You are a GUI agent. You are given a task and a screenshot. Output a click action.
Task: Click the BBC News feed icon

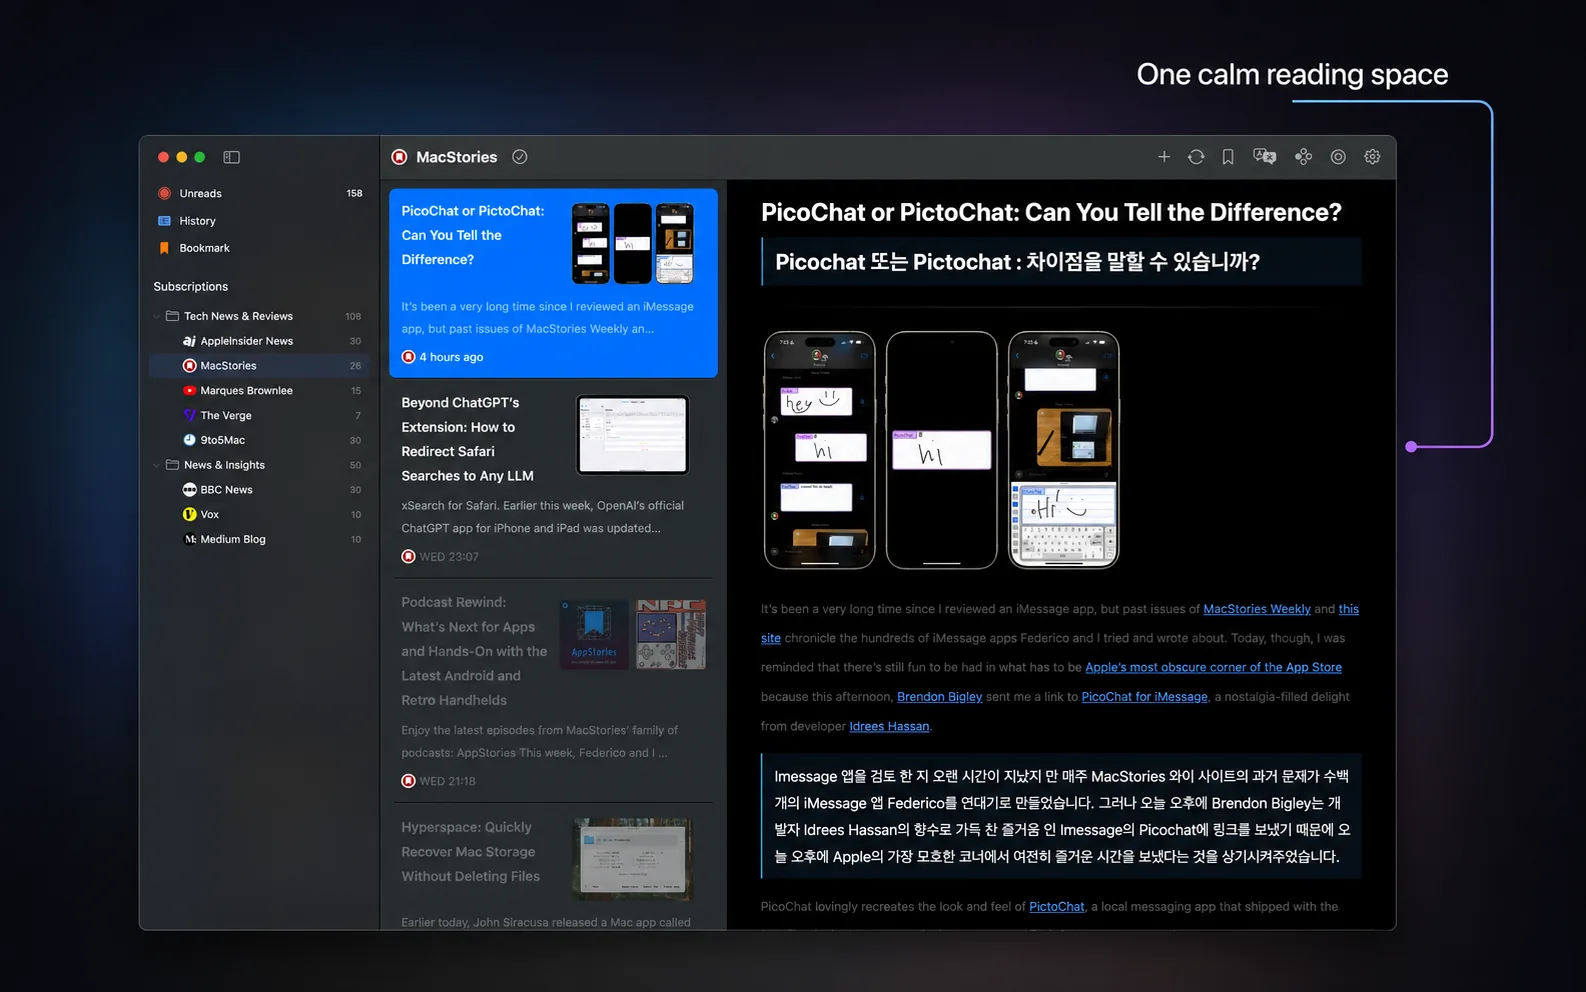[x=189, y=490]
